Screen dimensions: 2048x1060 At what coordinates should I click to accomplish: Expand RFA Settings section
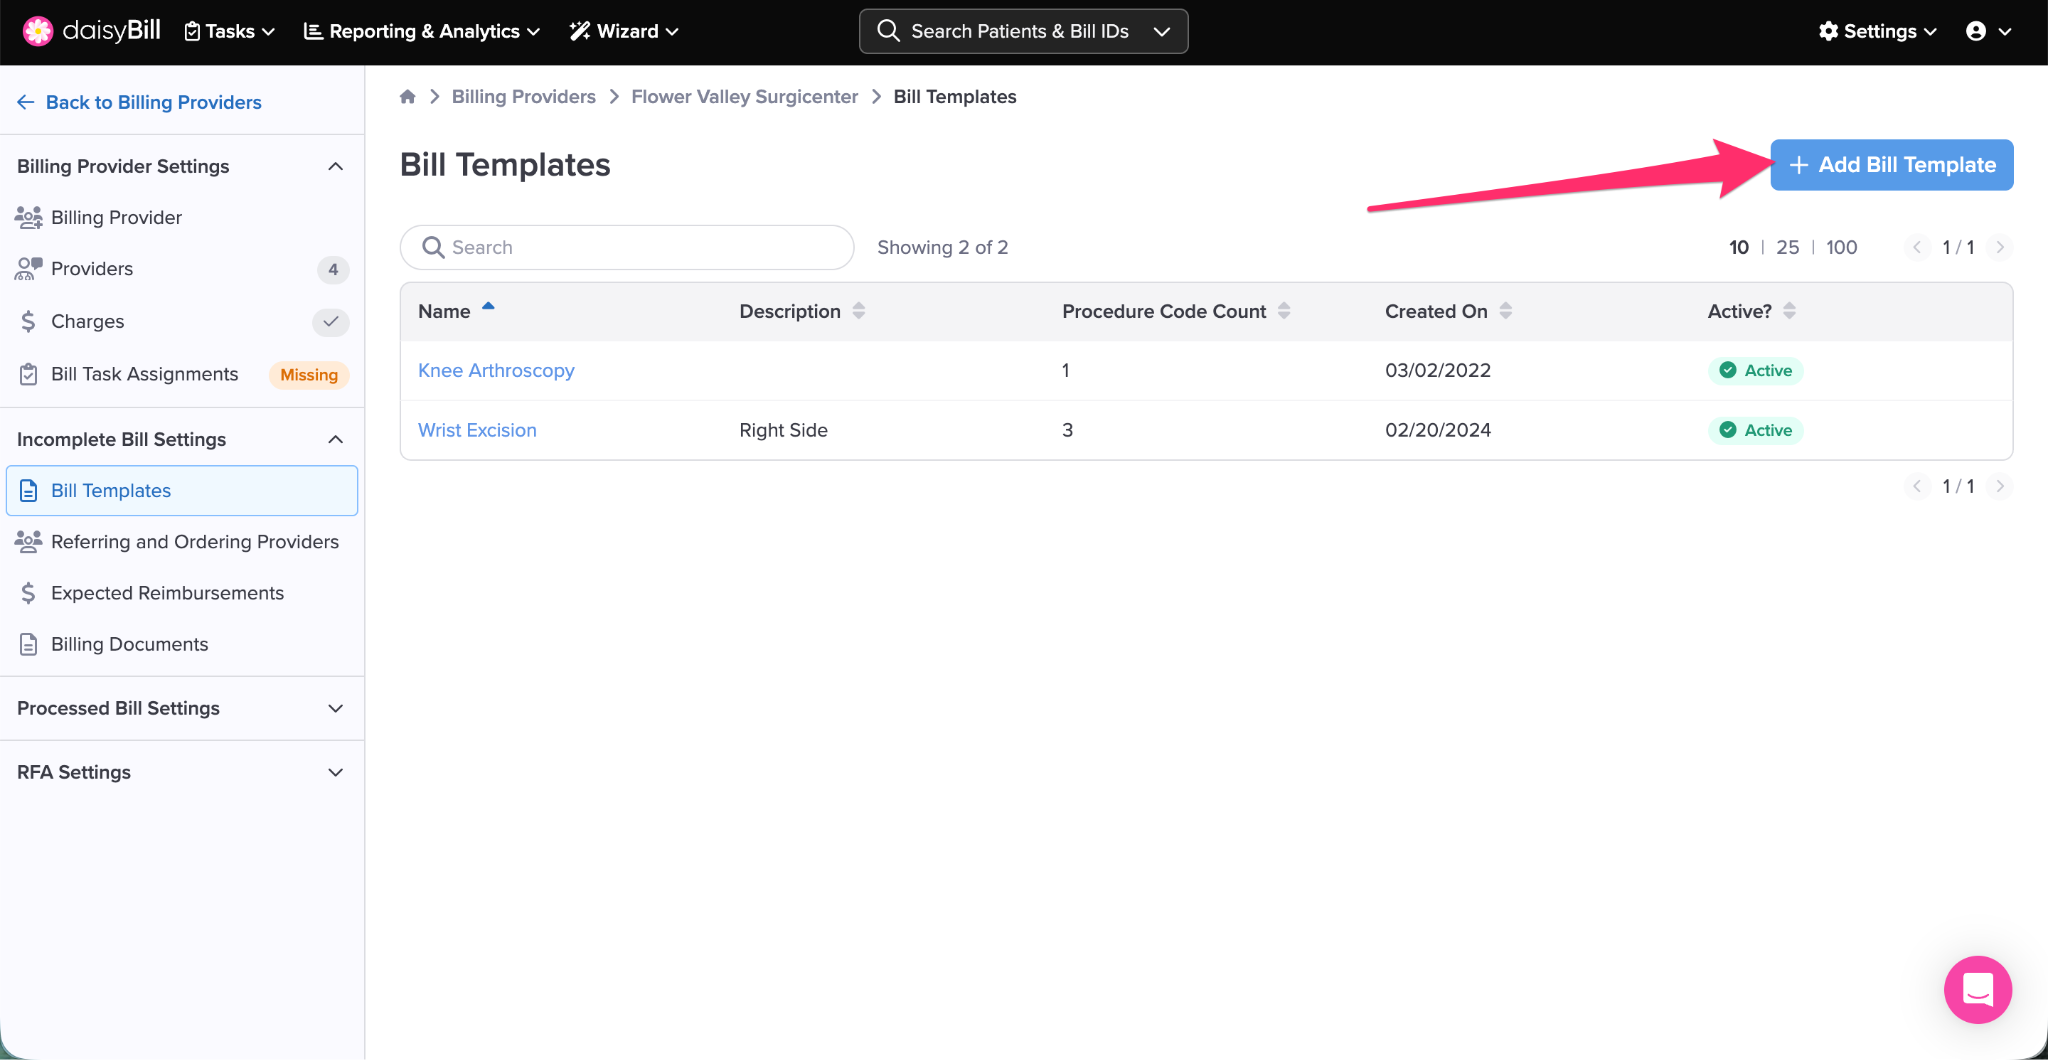point(335,772)
